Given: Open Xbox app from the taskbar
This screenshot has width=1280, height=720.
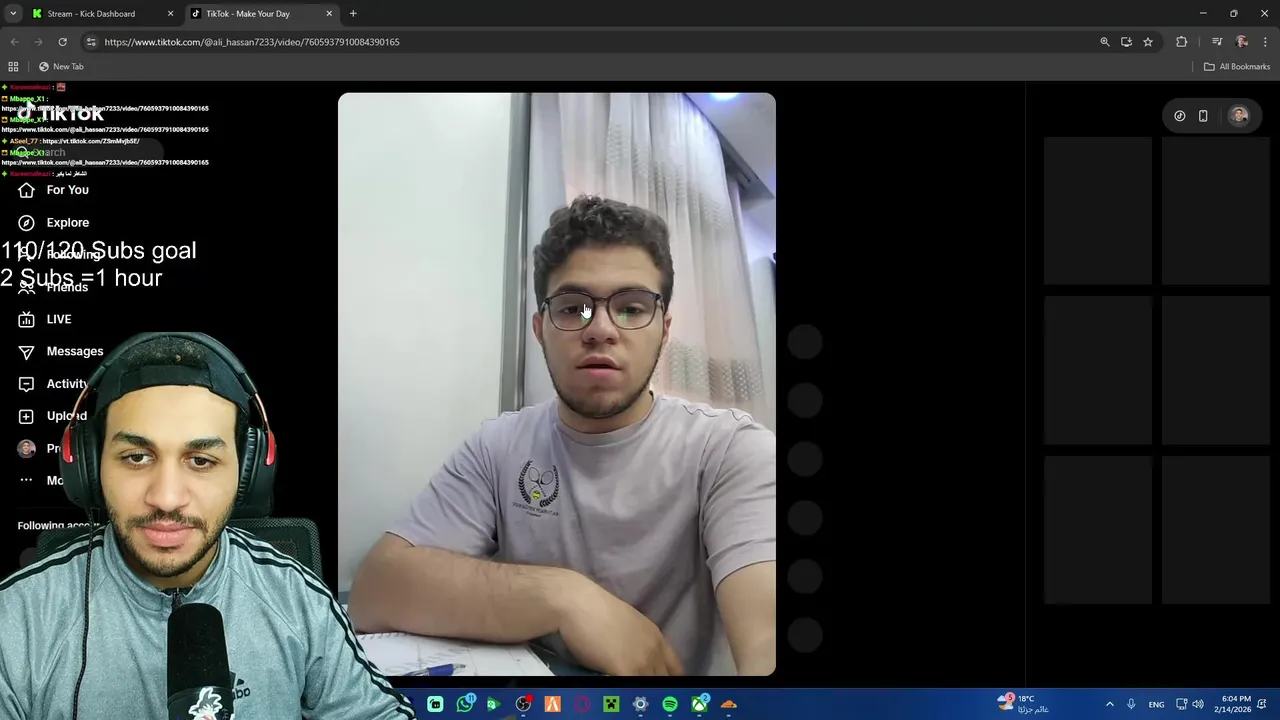Looking at the screenshot, I should click(699, 705).
